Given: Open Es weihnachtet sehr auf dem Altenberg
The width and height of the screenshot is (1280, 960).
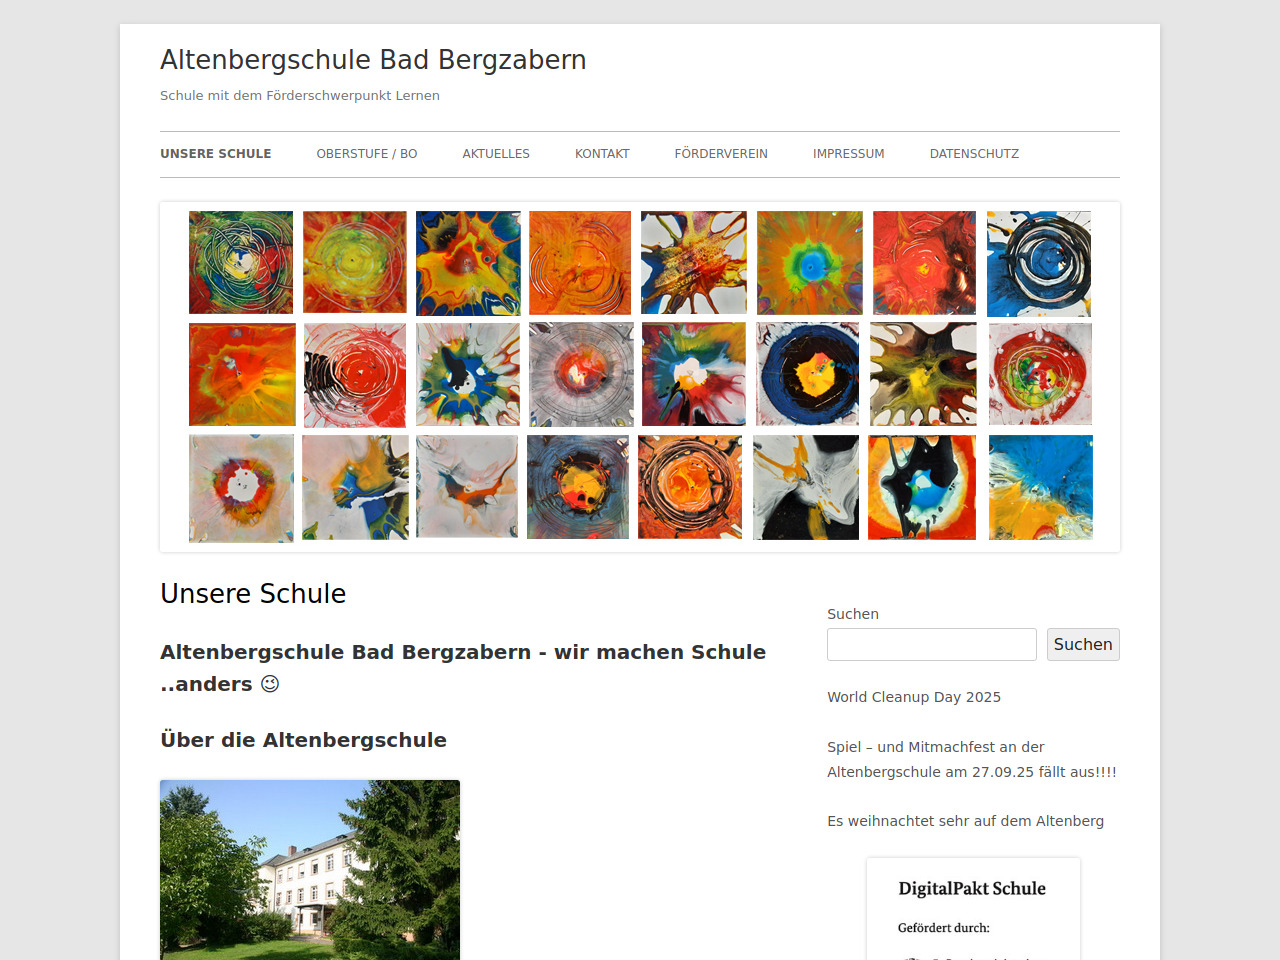Looking at the screenshot, I should tap(966, 821).
